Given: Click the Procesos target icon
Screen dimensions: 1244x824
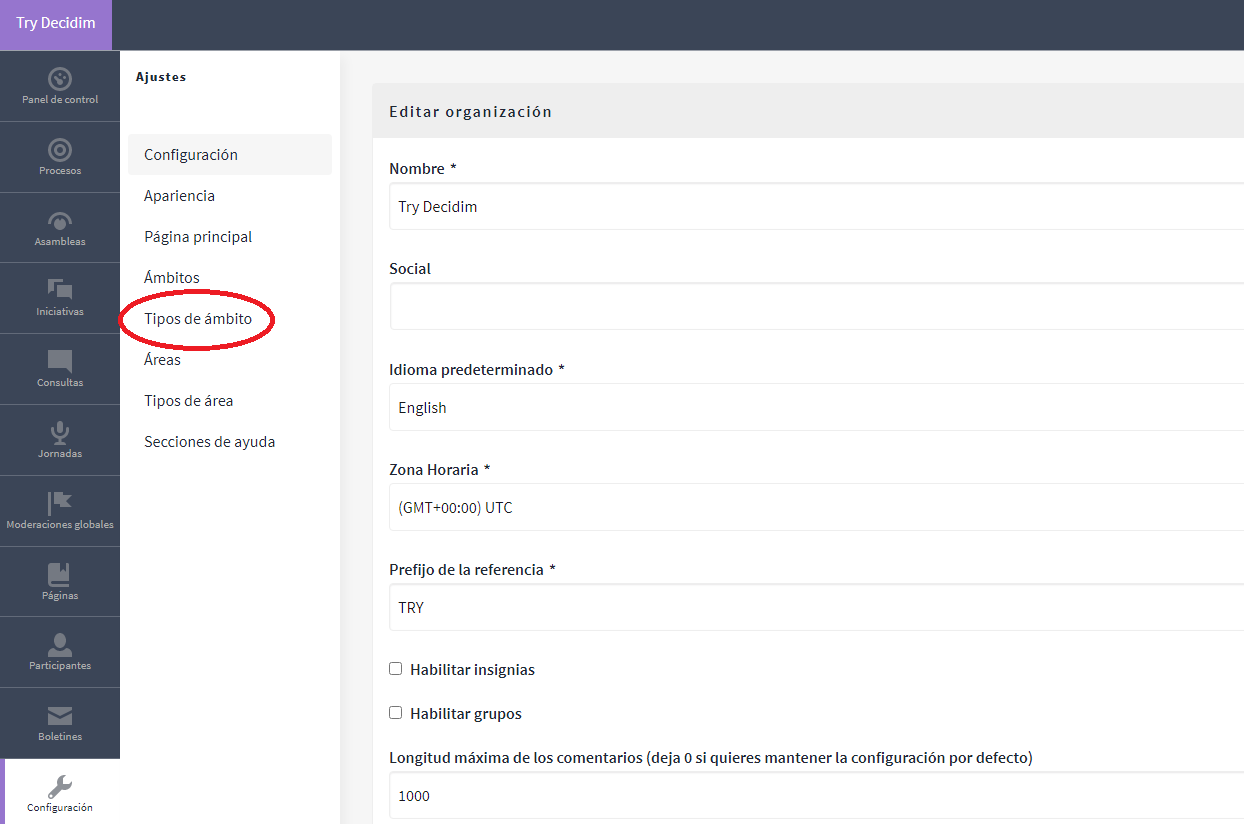Looking at the screenshot, I should click(60, 150).
